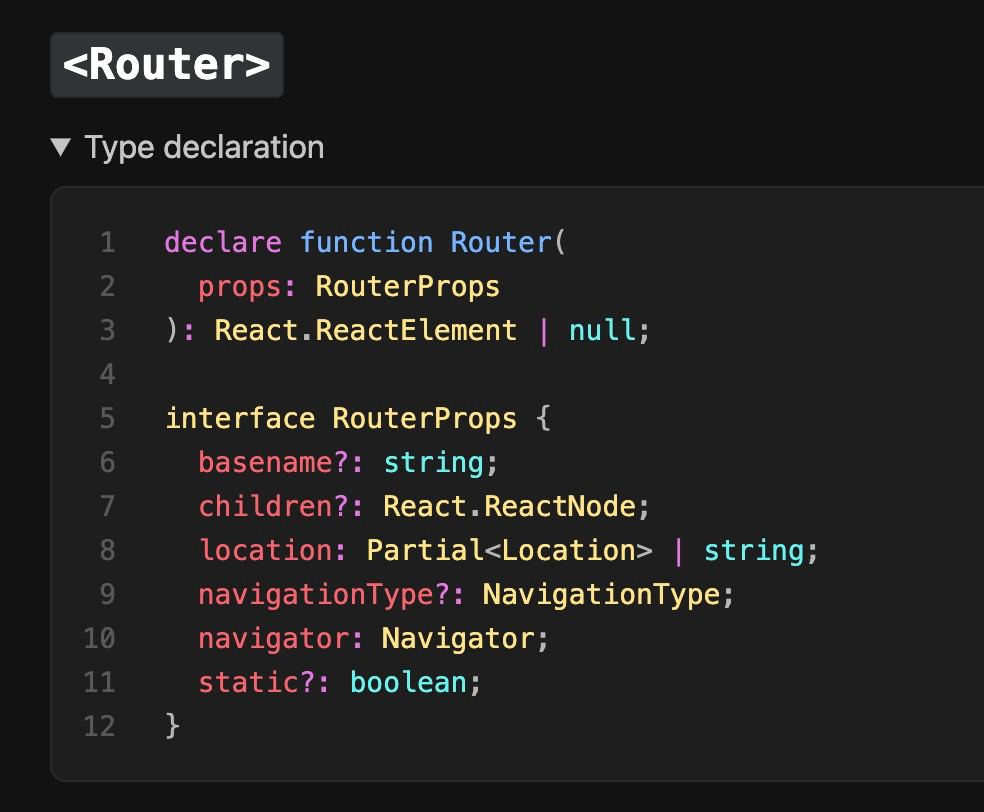Image resolution: width=984 pixels, height=812 pixels.
Task: Click 'Navigator' type on line 10
Action: [x=458, y=639]
